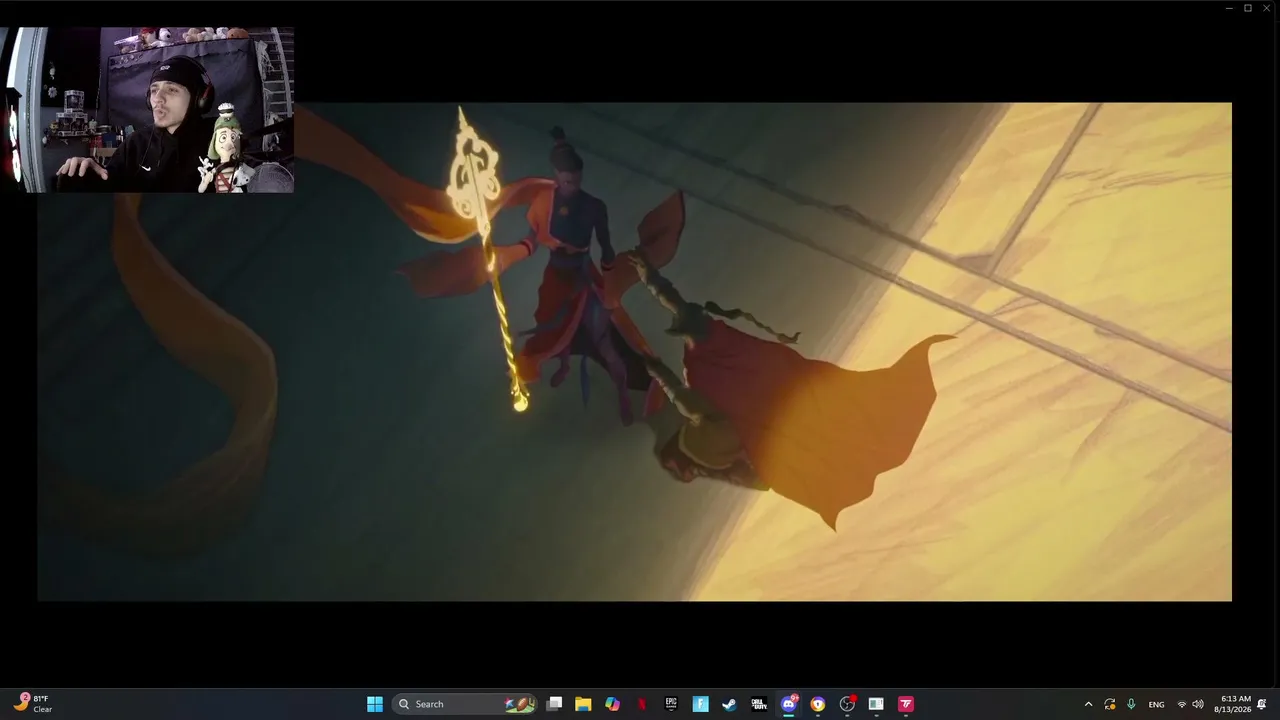The height and width of the screenshot is (720, 1280).
Task: Show hidden system tray icons
Action: click(x=1089, y=704)
